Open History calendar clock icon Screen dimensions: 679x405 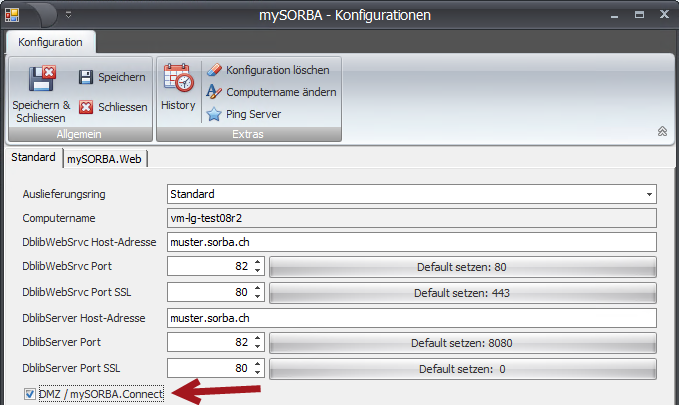(x=178, y=78)
